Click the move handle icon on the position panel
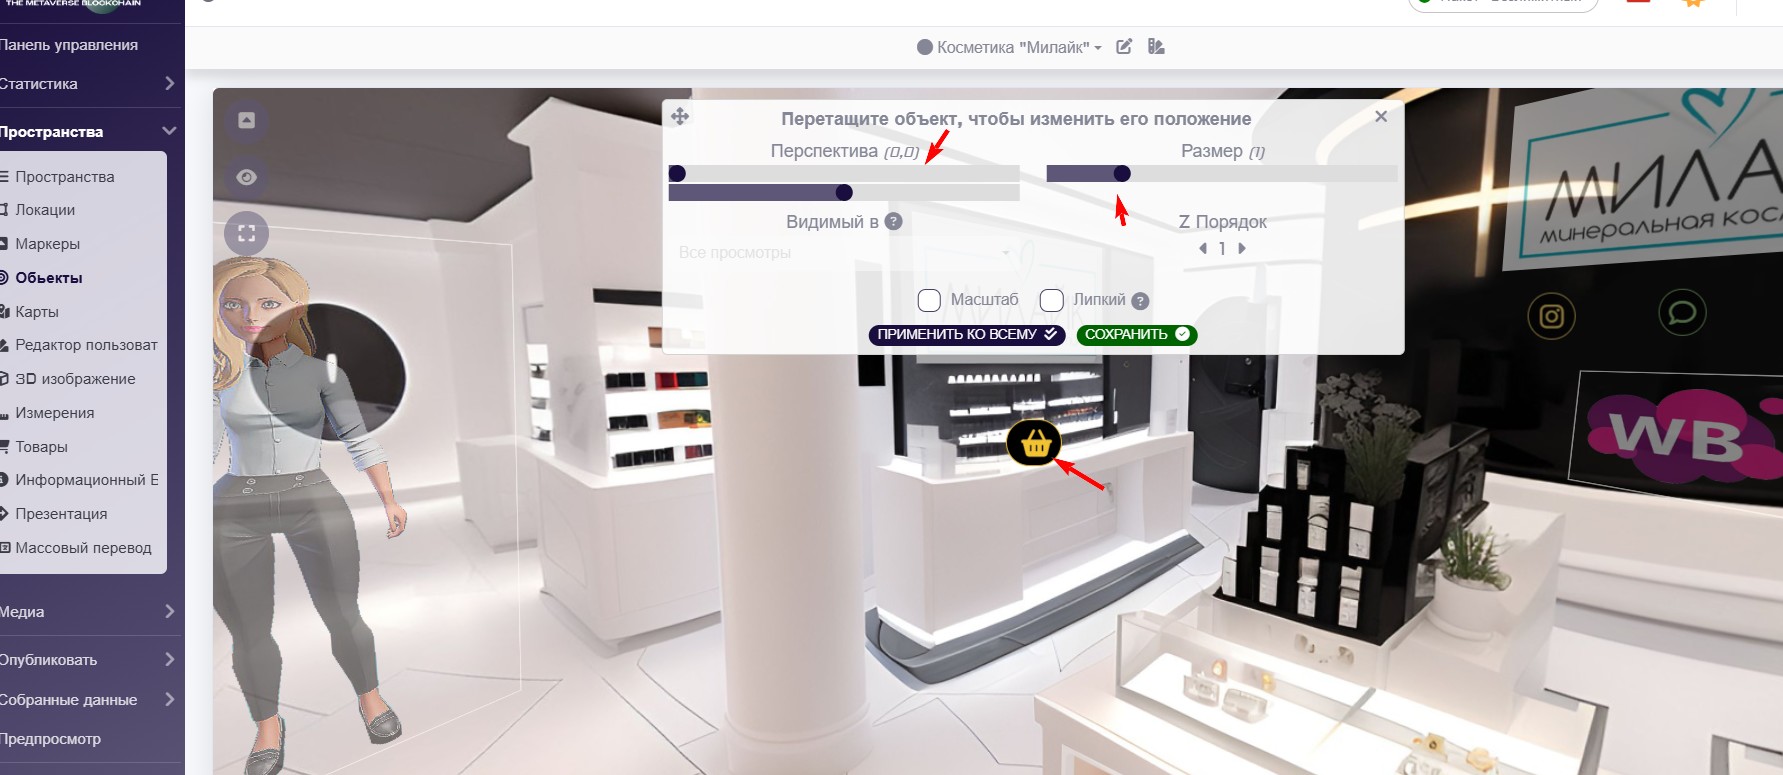Viewport: 1783px width, 775px height. point(680,117)
